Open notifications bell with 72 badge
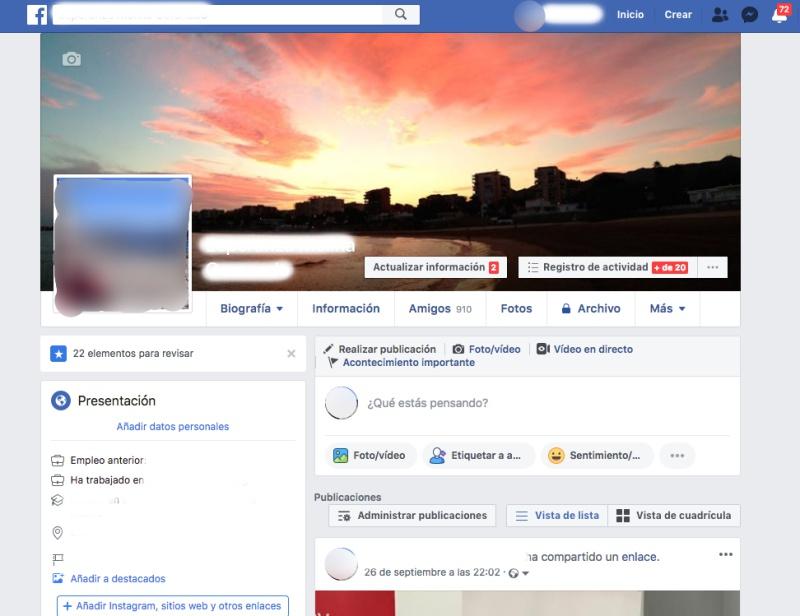The width and height of the screenshot is (800, 616). tap(778, 15)
